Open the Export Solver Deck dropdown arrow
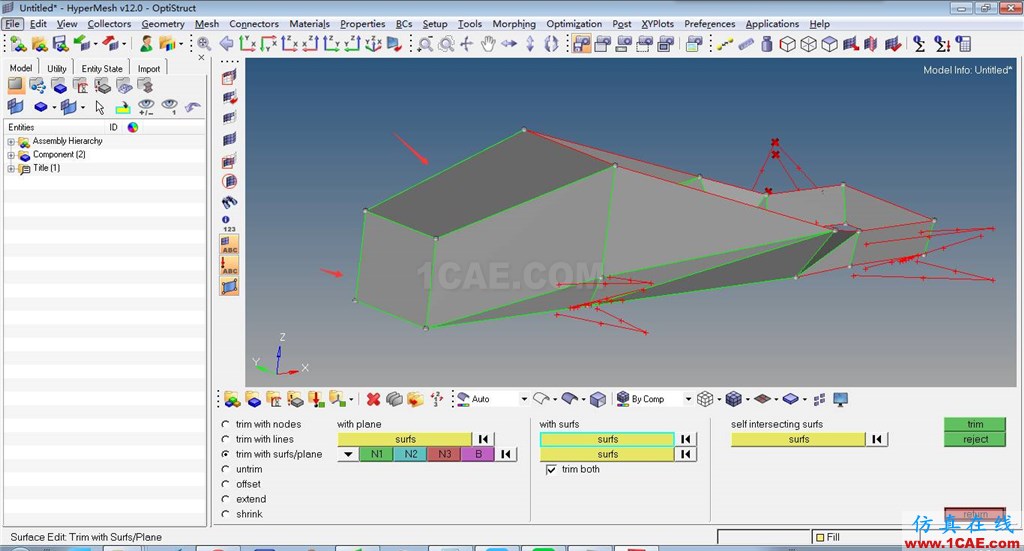1024x551 pixels. tap(123, 44)
